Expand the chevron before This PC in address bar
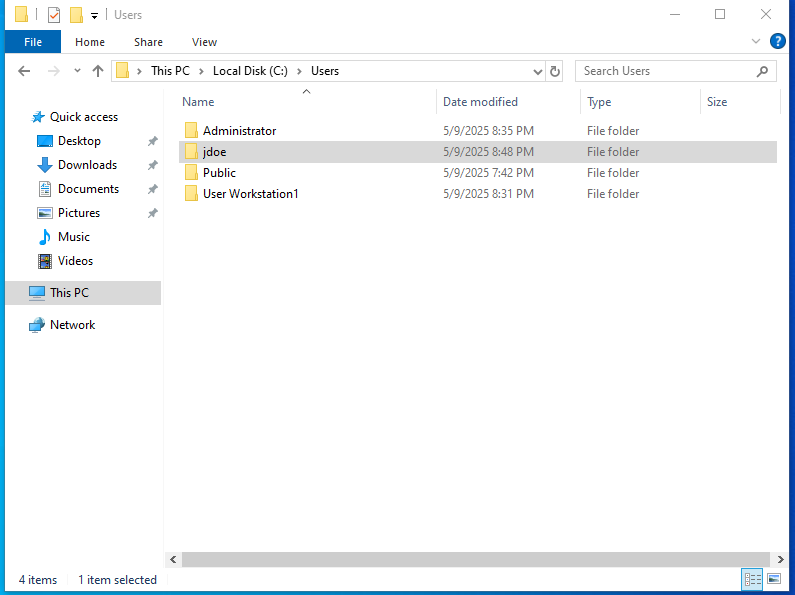The image size is (795, 595). [139, 71]
